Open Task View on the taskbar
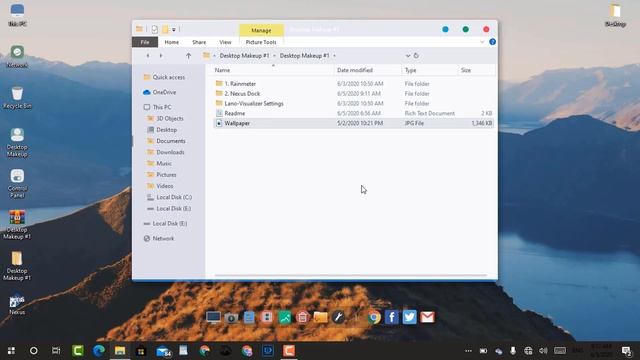The image size is (640, 360). pos(56,351)
